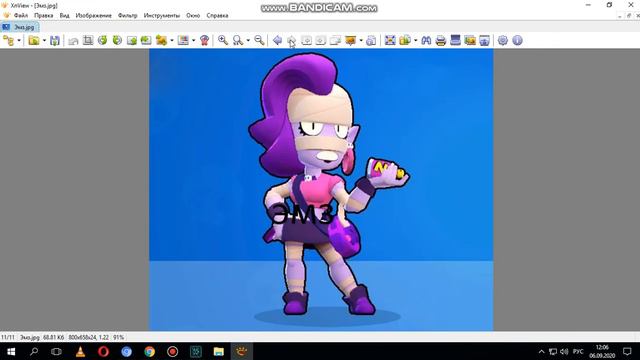Open the Вид menu
This screenshot has height=360, width=640.
64,16
